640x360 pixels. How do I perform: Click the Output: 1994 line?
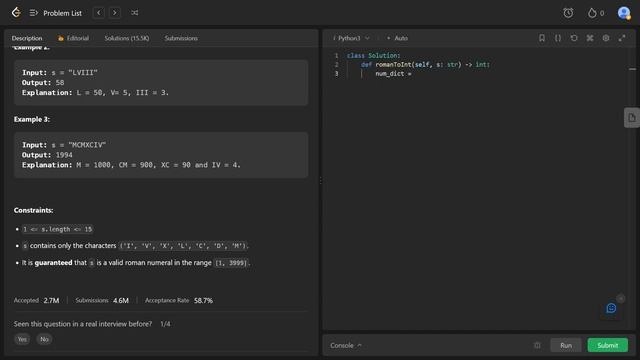click(x=47, y=155)
